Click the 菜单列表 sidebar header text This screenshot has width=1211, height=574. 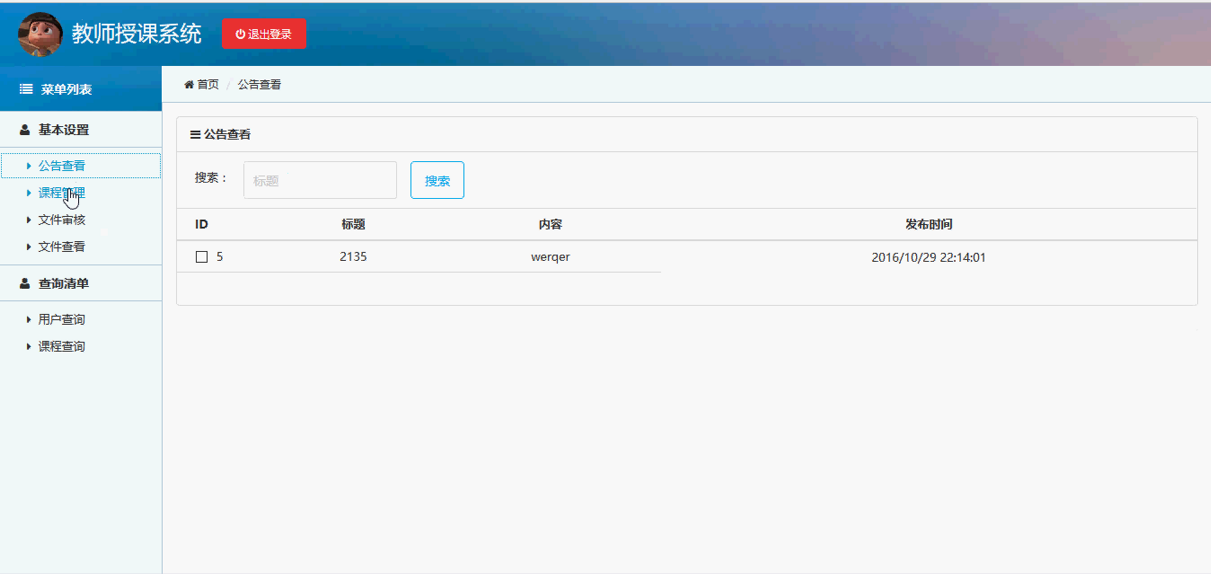point(66,90)
